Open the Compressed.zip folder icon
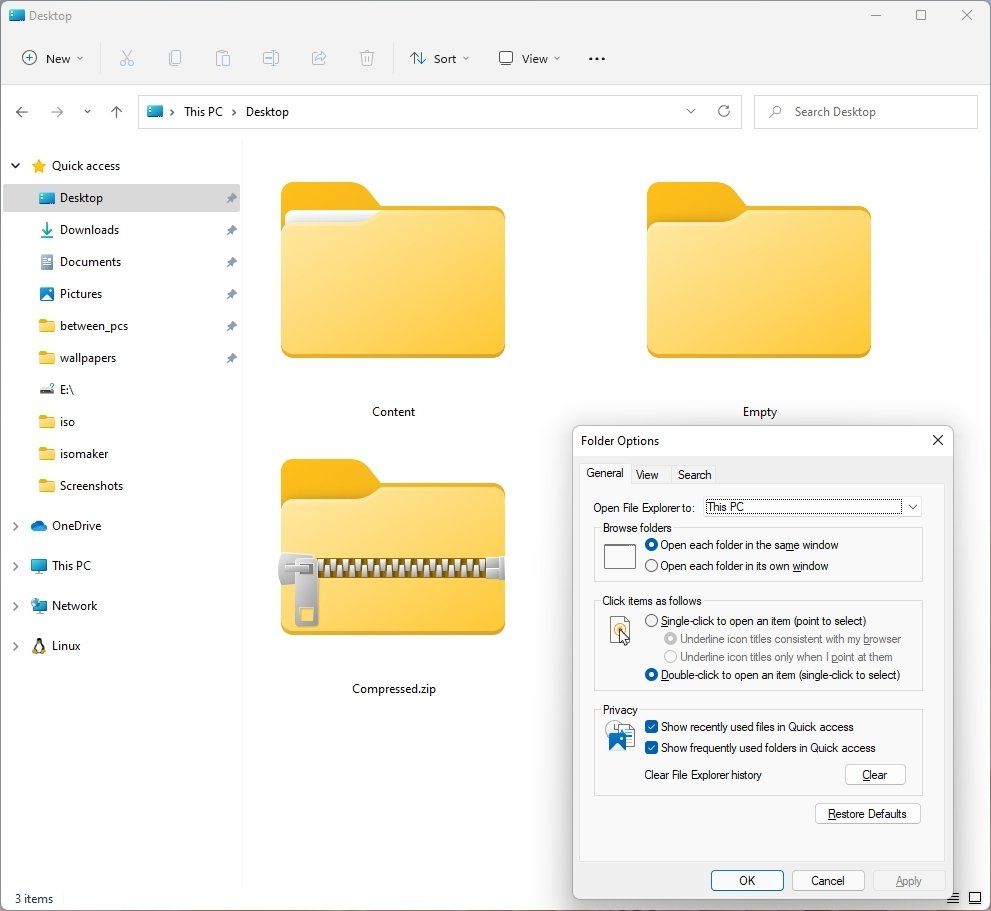Viewport: 991px width, 911px height. [x=392, y=548]
